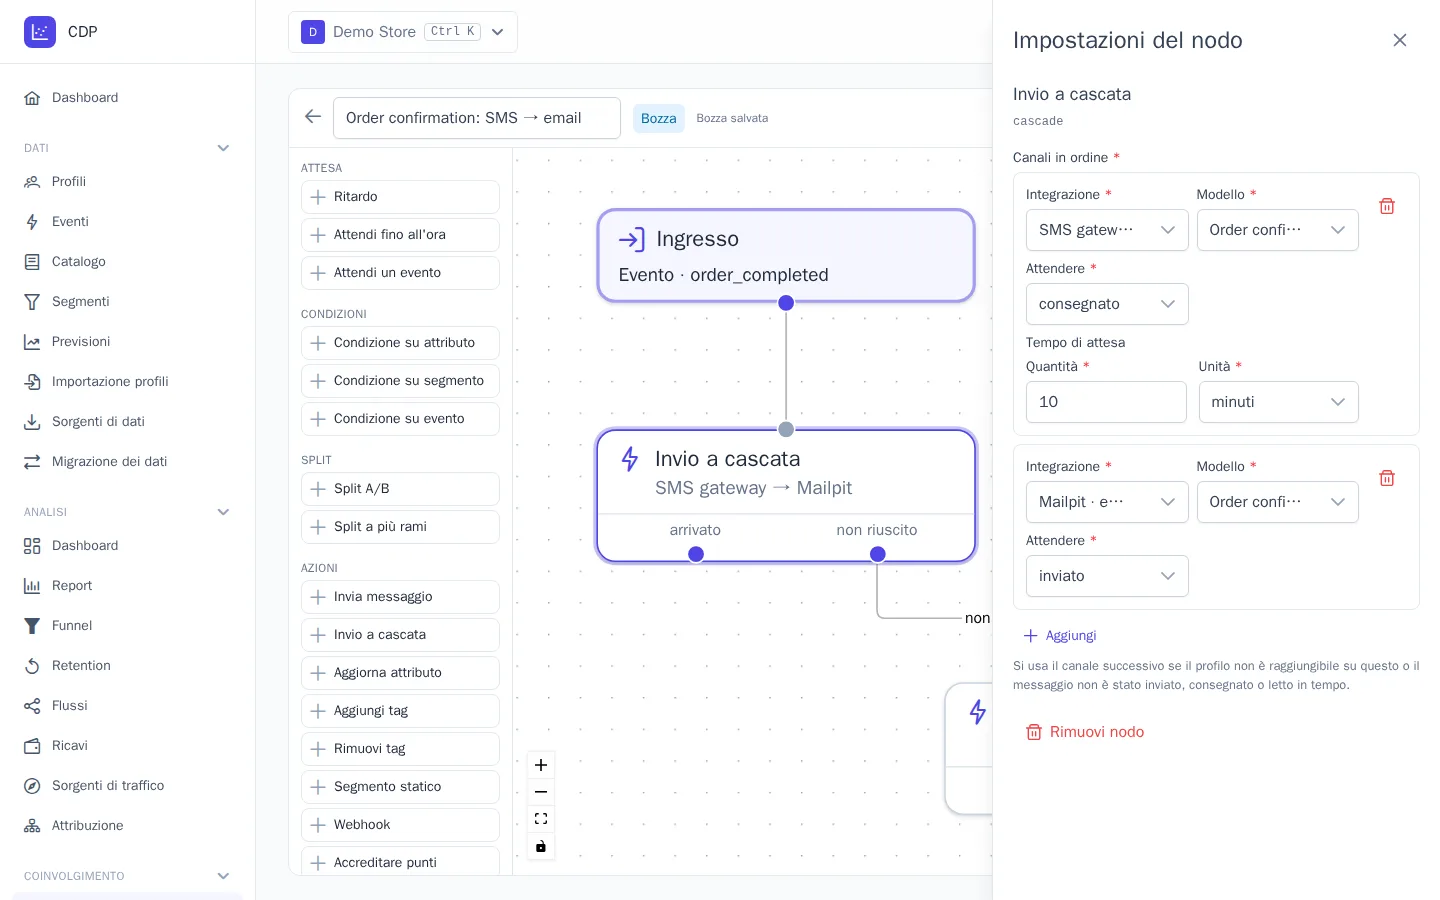
Task: Open the Demo Store workspace switcher
Action: tap(403, 32)
